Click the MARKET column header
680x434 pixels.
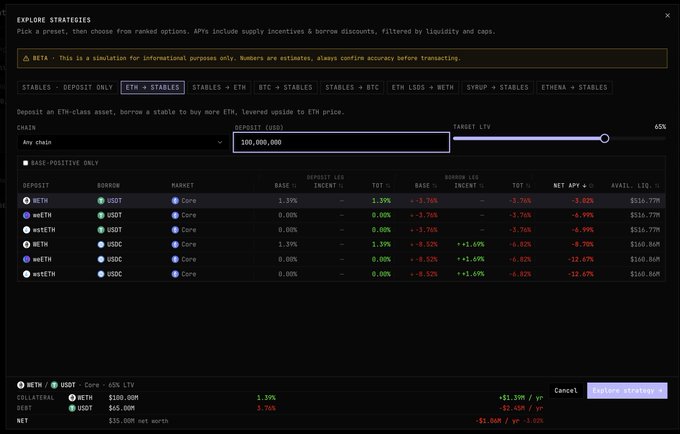click(x=183, y=186)
